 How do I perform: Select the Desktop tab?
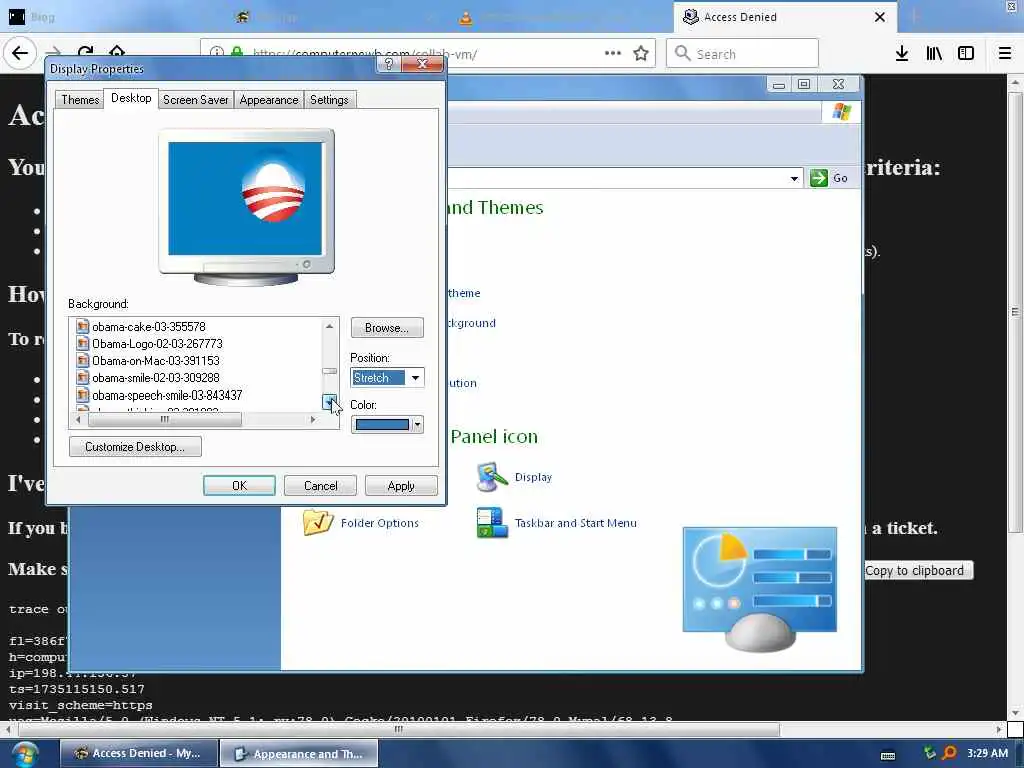(x=131, y=99)
